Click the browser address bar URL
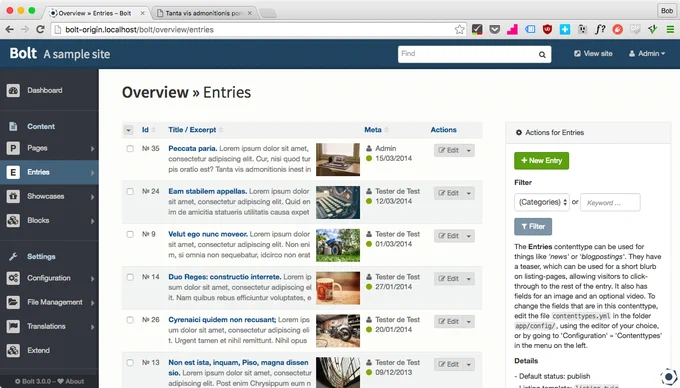Screen dimensions: 680x388 (139, 29)
